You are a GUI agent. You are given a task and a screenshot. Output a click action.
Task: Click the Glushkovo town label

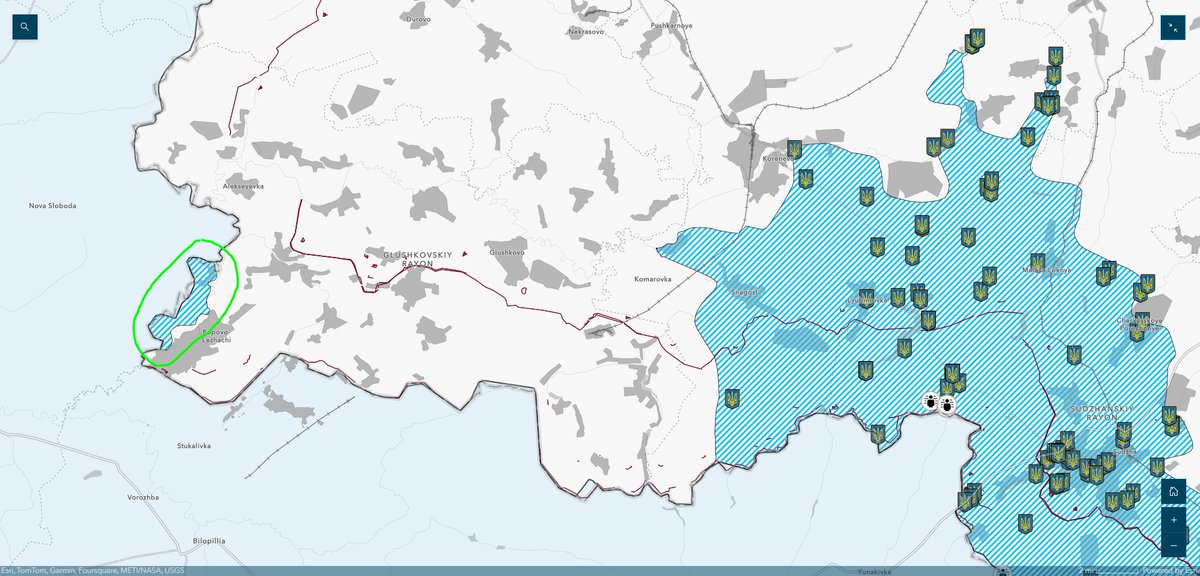506,252
